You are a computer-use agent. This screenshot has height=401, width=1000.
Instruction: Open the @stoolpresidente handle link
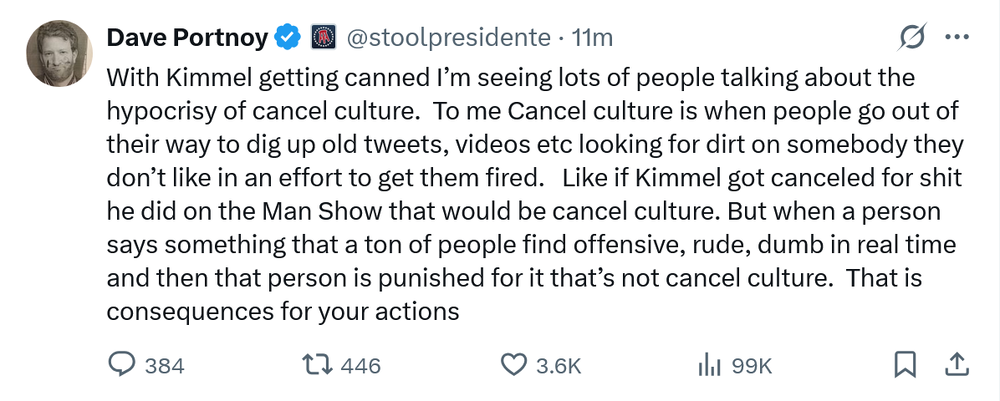(x=448, y=38)
